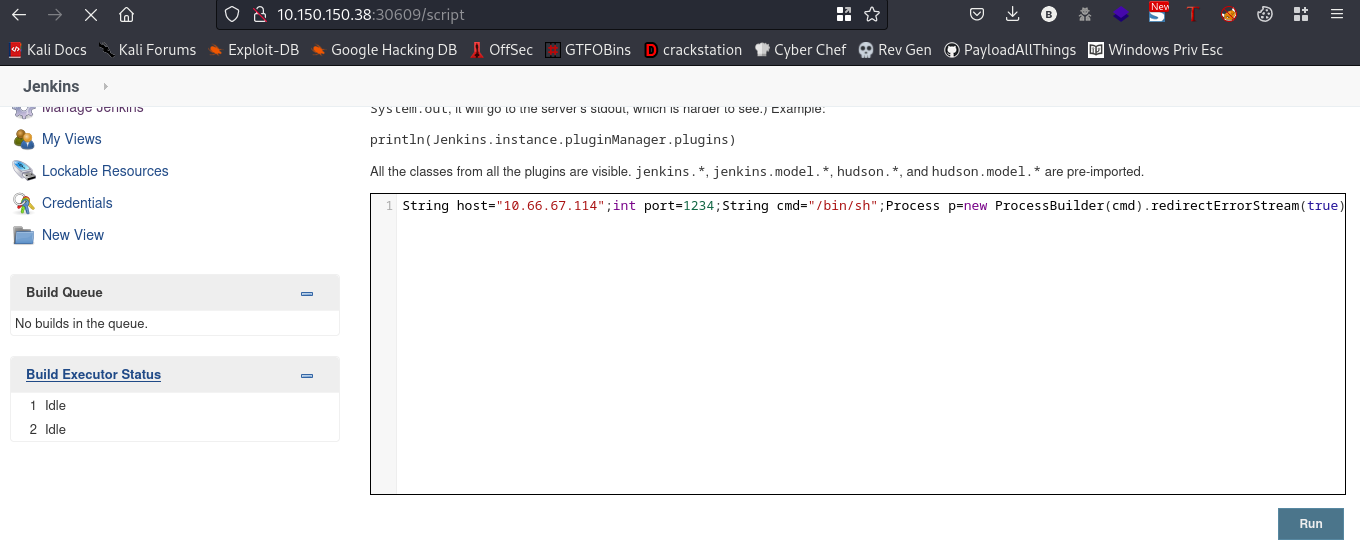
Task: Stop loading the page
Action: (91, 15)
